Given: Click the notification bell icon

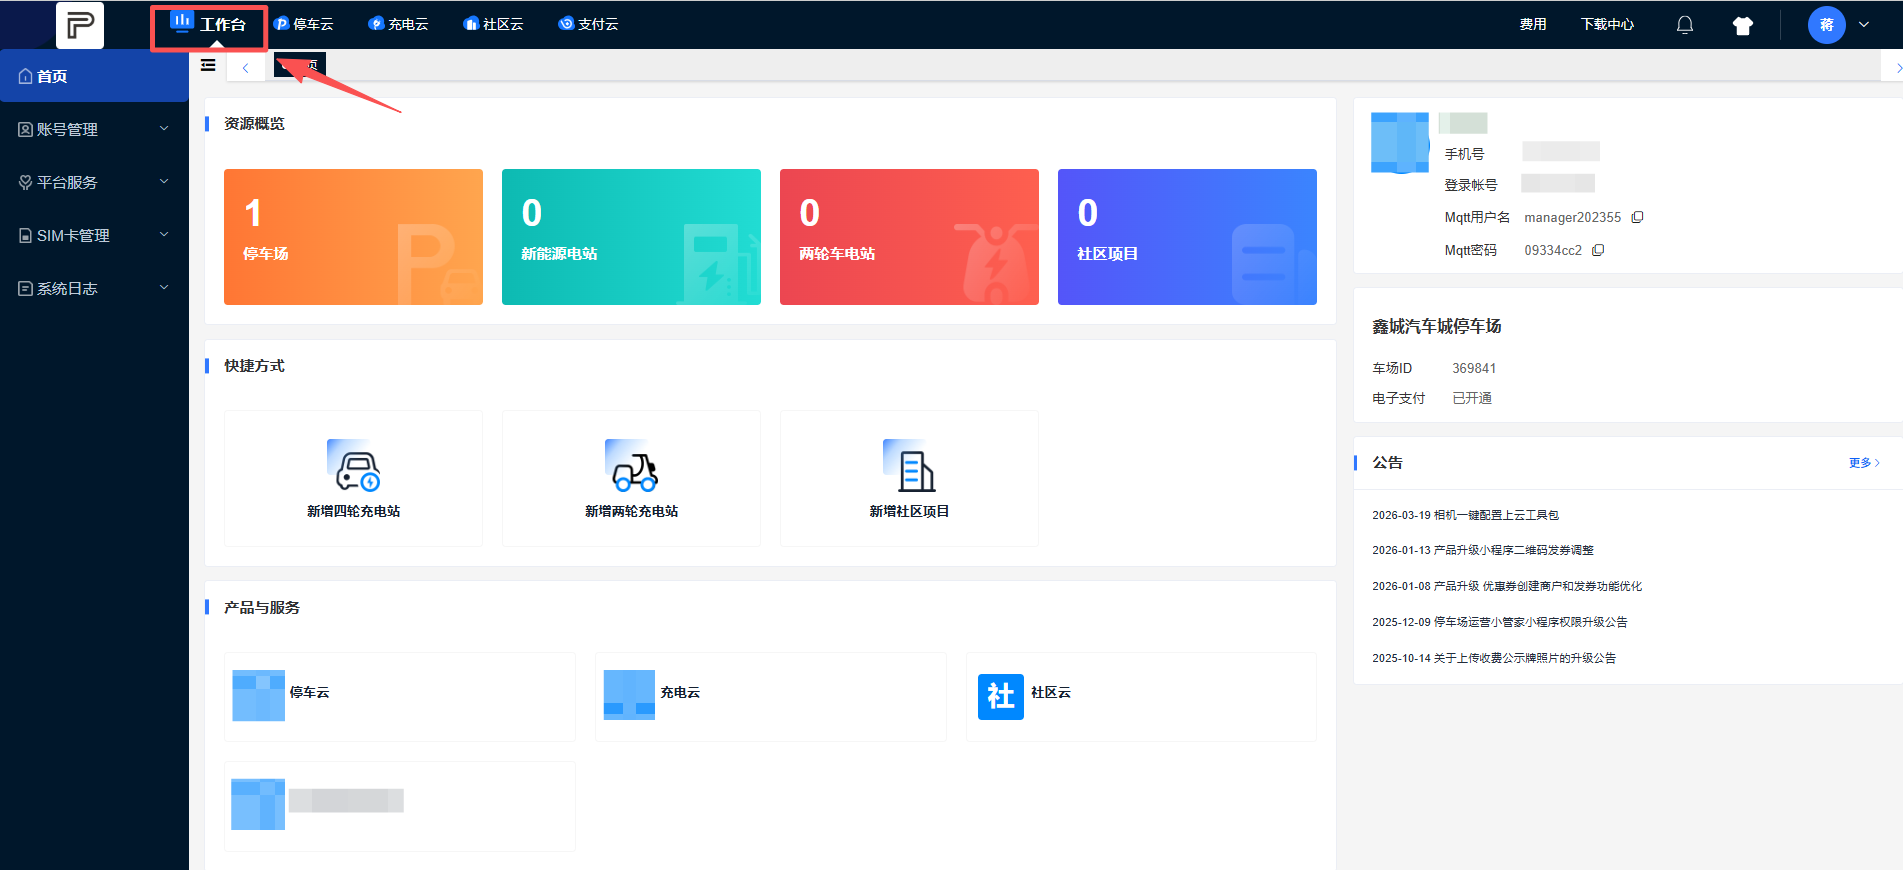Looking at the screenshot, I should tap(1685, 25).
